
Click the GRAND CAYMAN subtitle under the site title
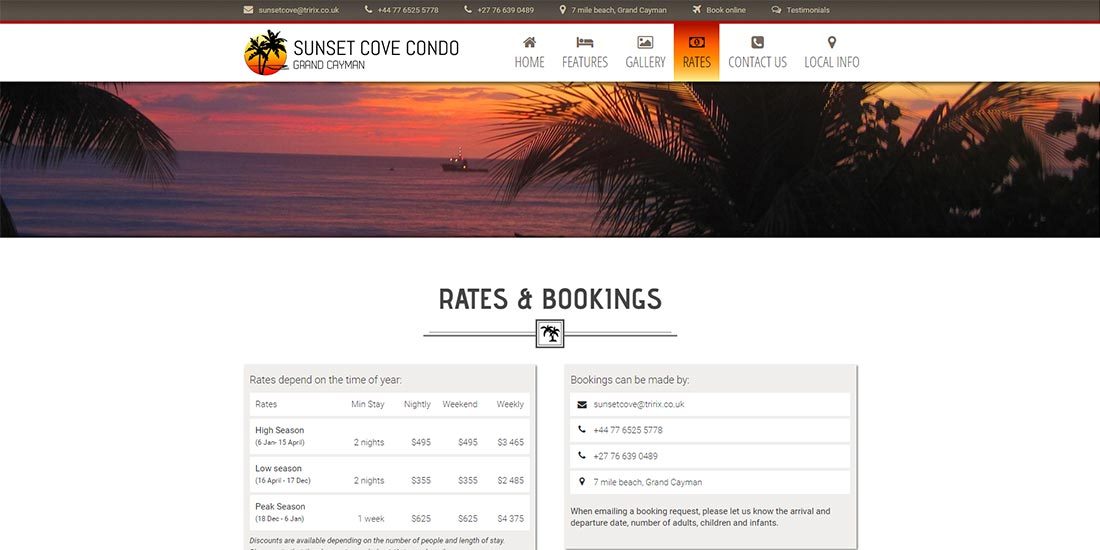pos(328,65)
